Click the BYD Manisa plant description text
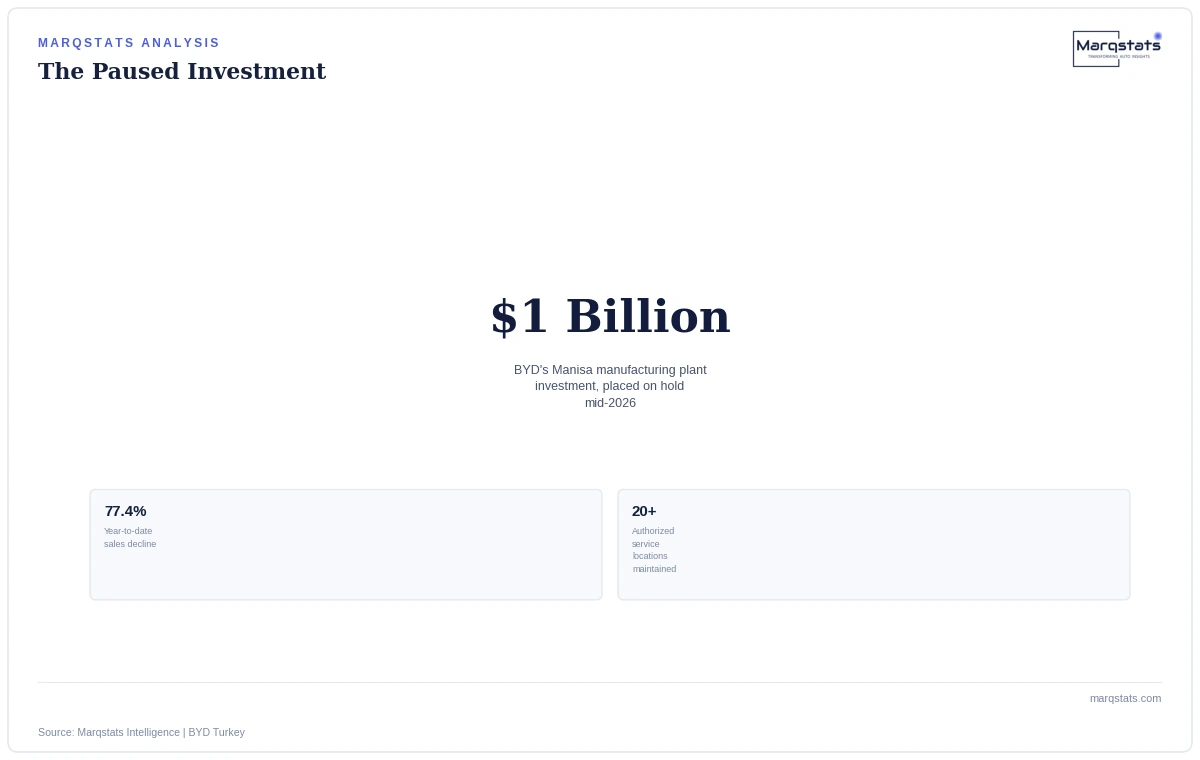Screen dimensions: 1200x760 tap(610, 386)
